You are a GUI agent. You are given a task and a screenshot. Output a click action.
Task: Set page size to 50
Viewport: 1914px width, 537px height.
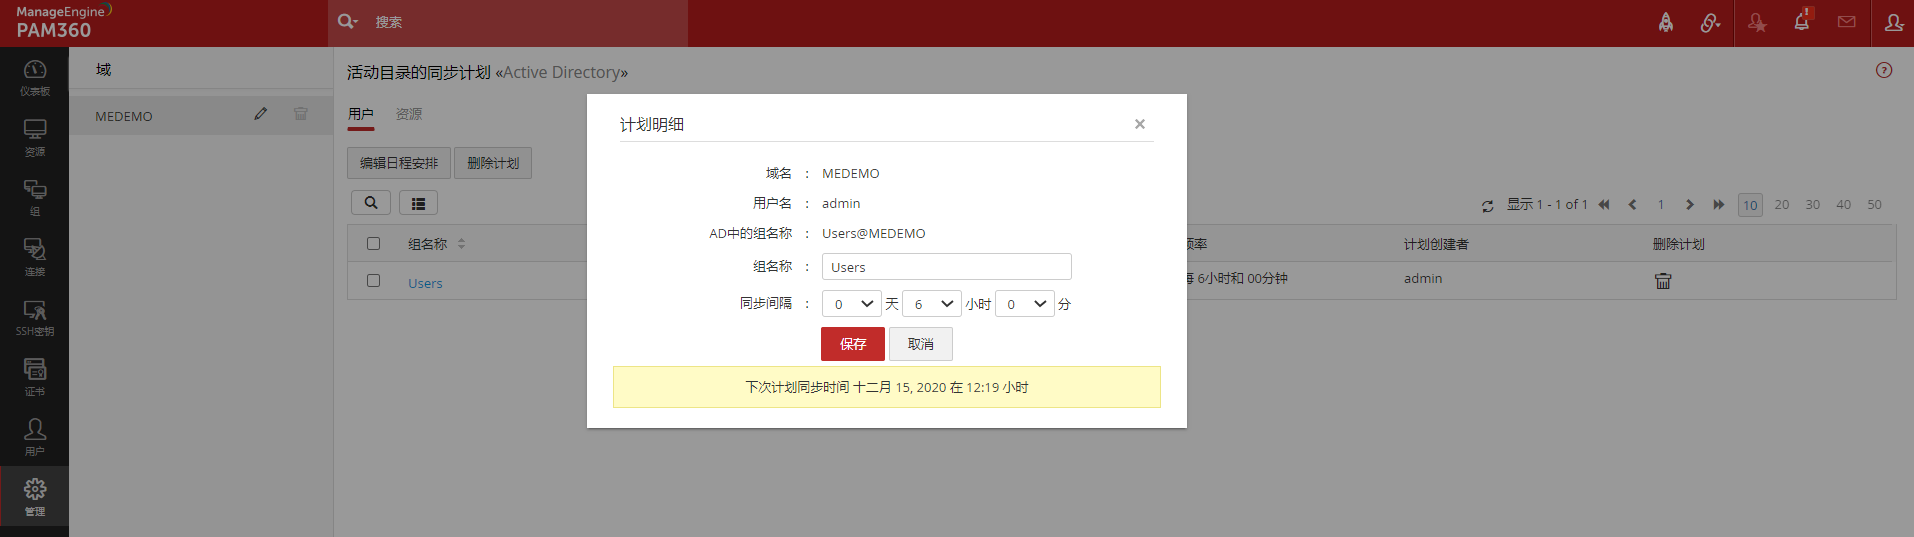tap(1875, 204)
